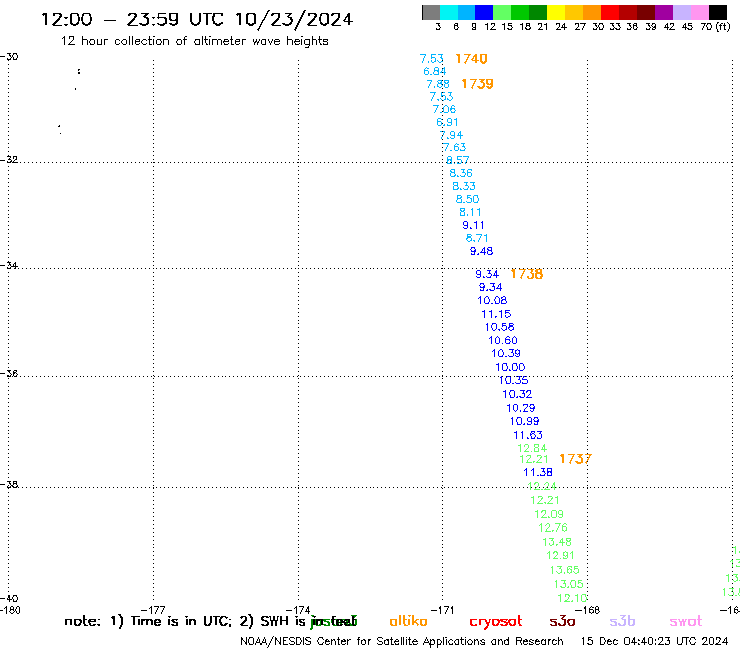Screen dimensions: 740x650
Task: Select the wave height value 13.48
Action: pos(557,542)
